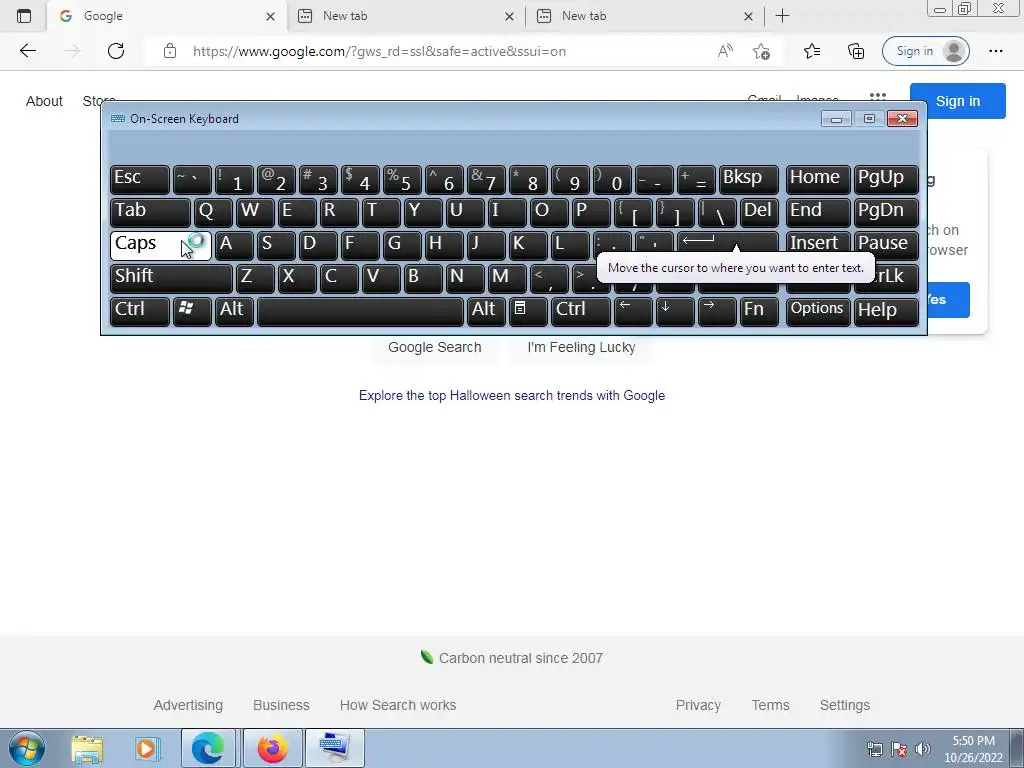Toggle the right Alt key
This screenshot has width=1024, height=768.
487,312
